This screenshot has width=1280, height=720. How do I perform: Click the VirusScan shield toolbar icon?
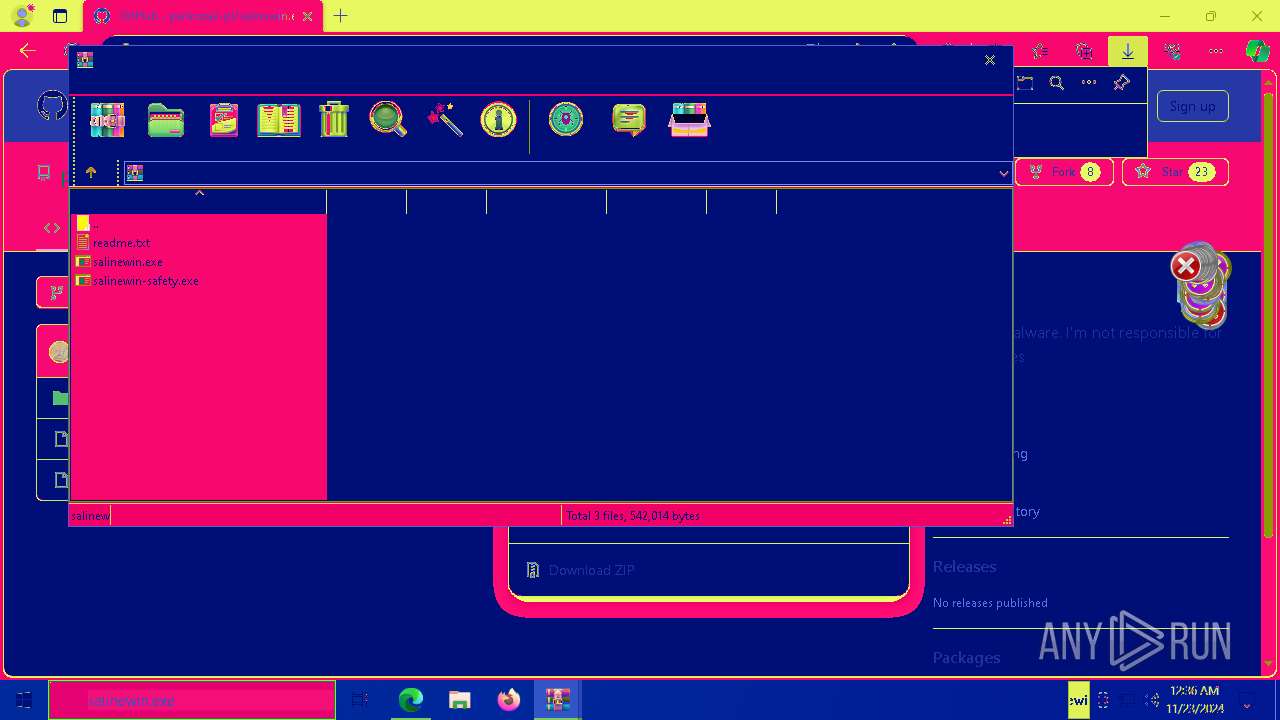pos(566,120)
